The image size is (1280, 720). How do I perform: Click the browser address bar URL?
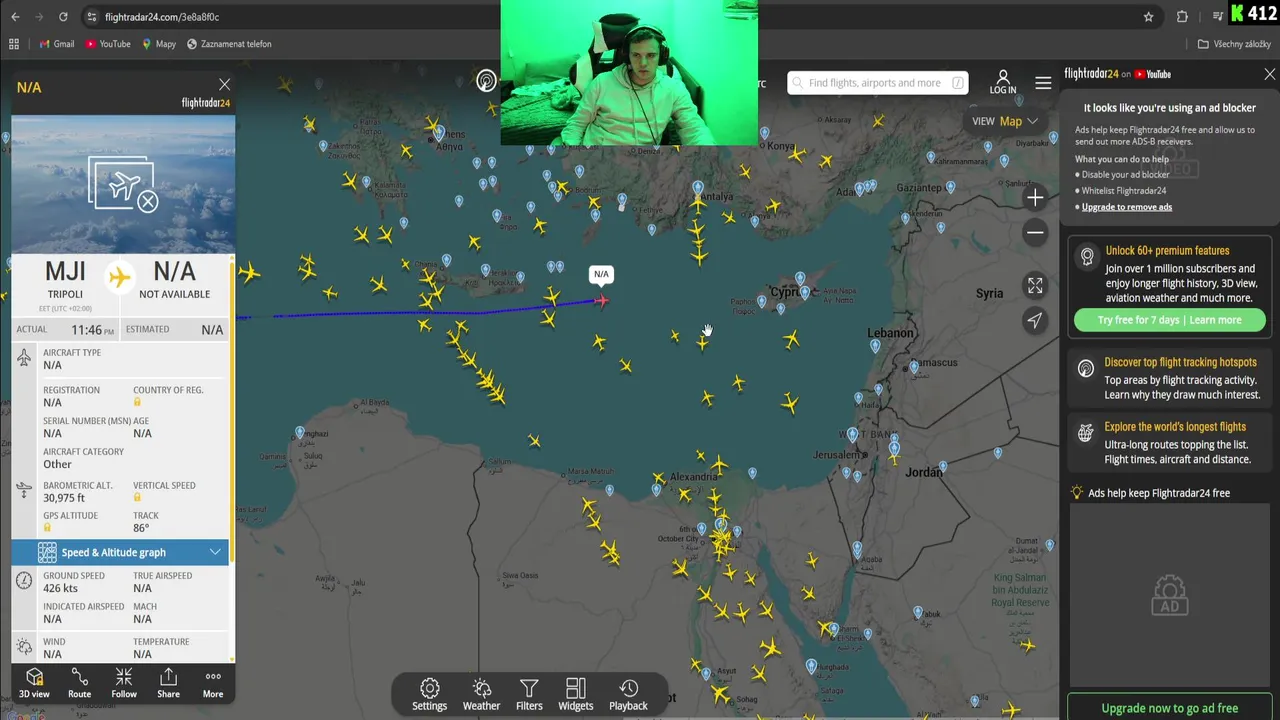(161, 17)
